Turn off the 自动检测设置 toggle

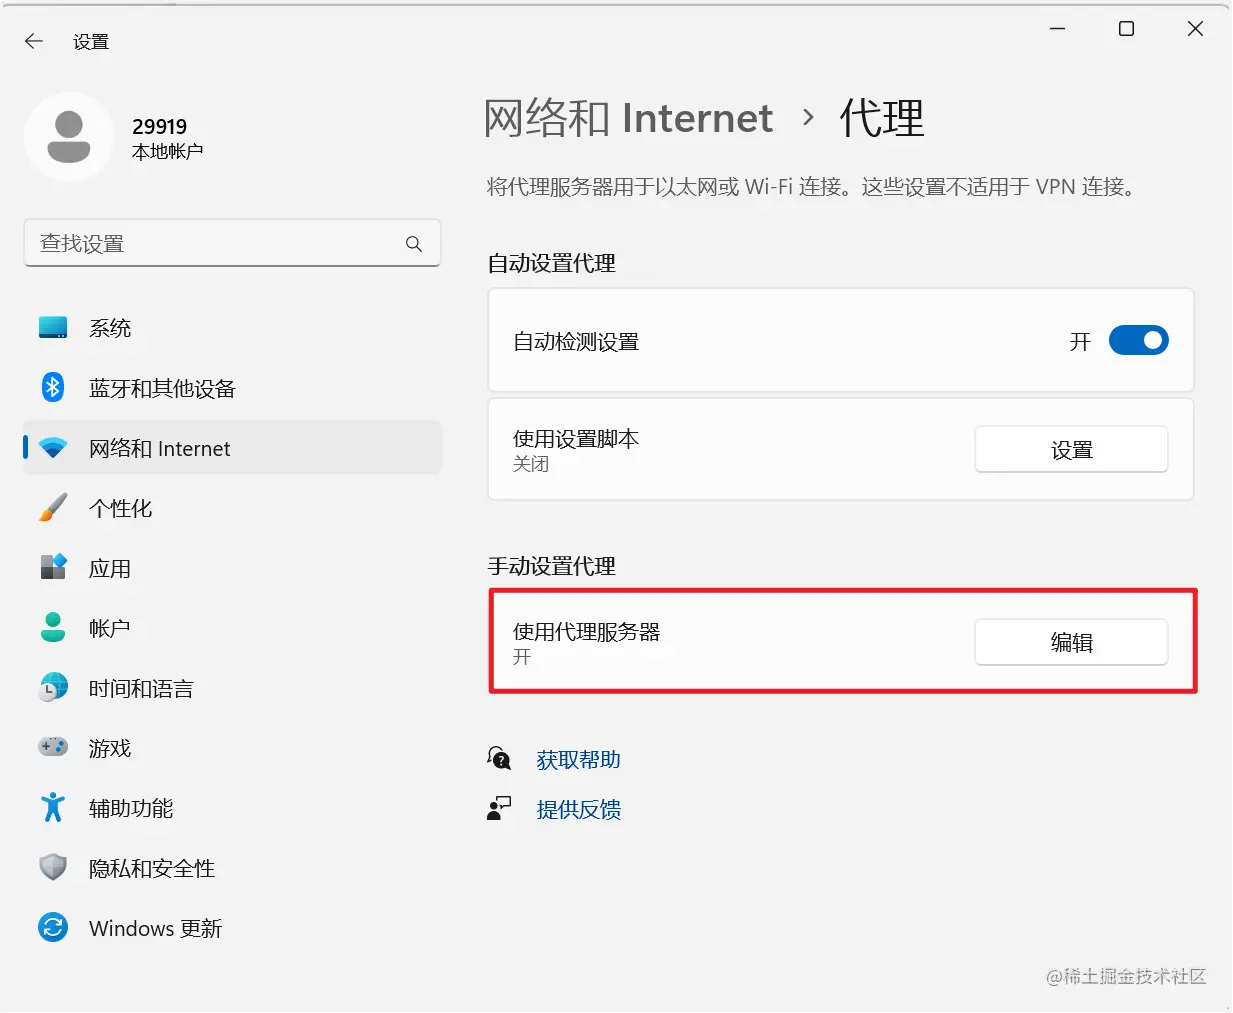[x=1138, y=340]
